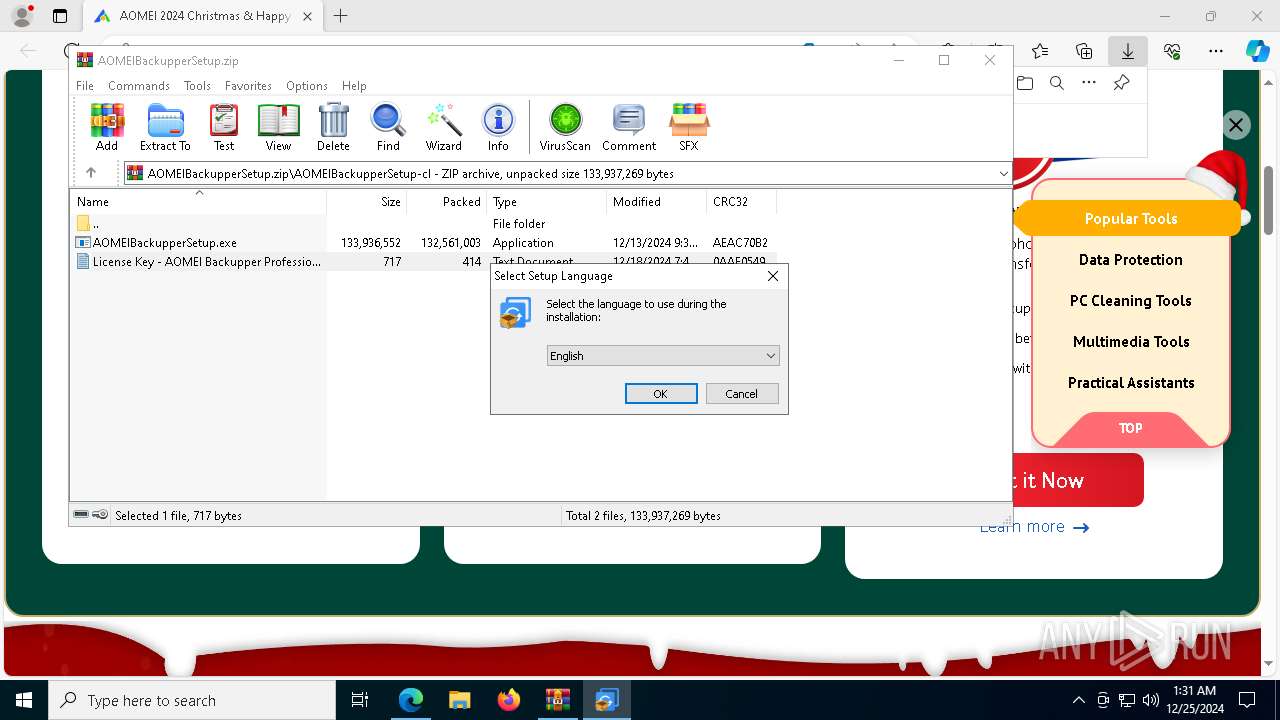Click the TOP button on widget
1280x720 pixels.
(1130, 428)
